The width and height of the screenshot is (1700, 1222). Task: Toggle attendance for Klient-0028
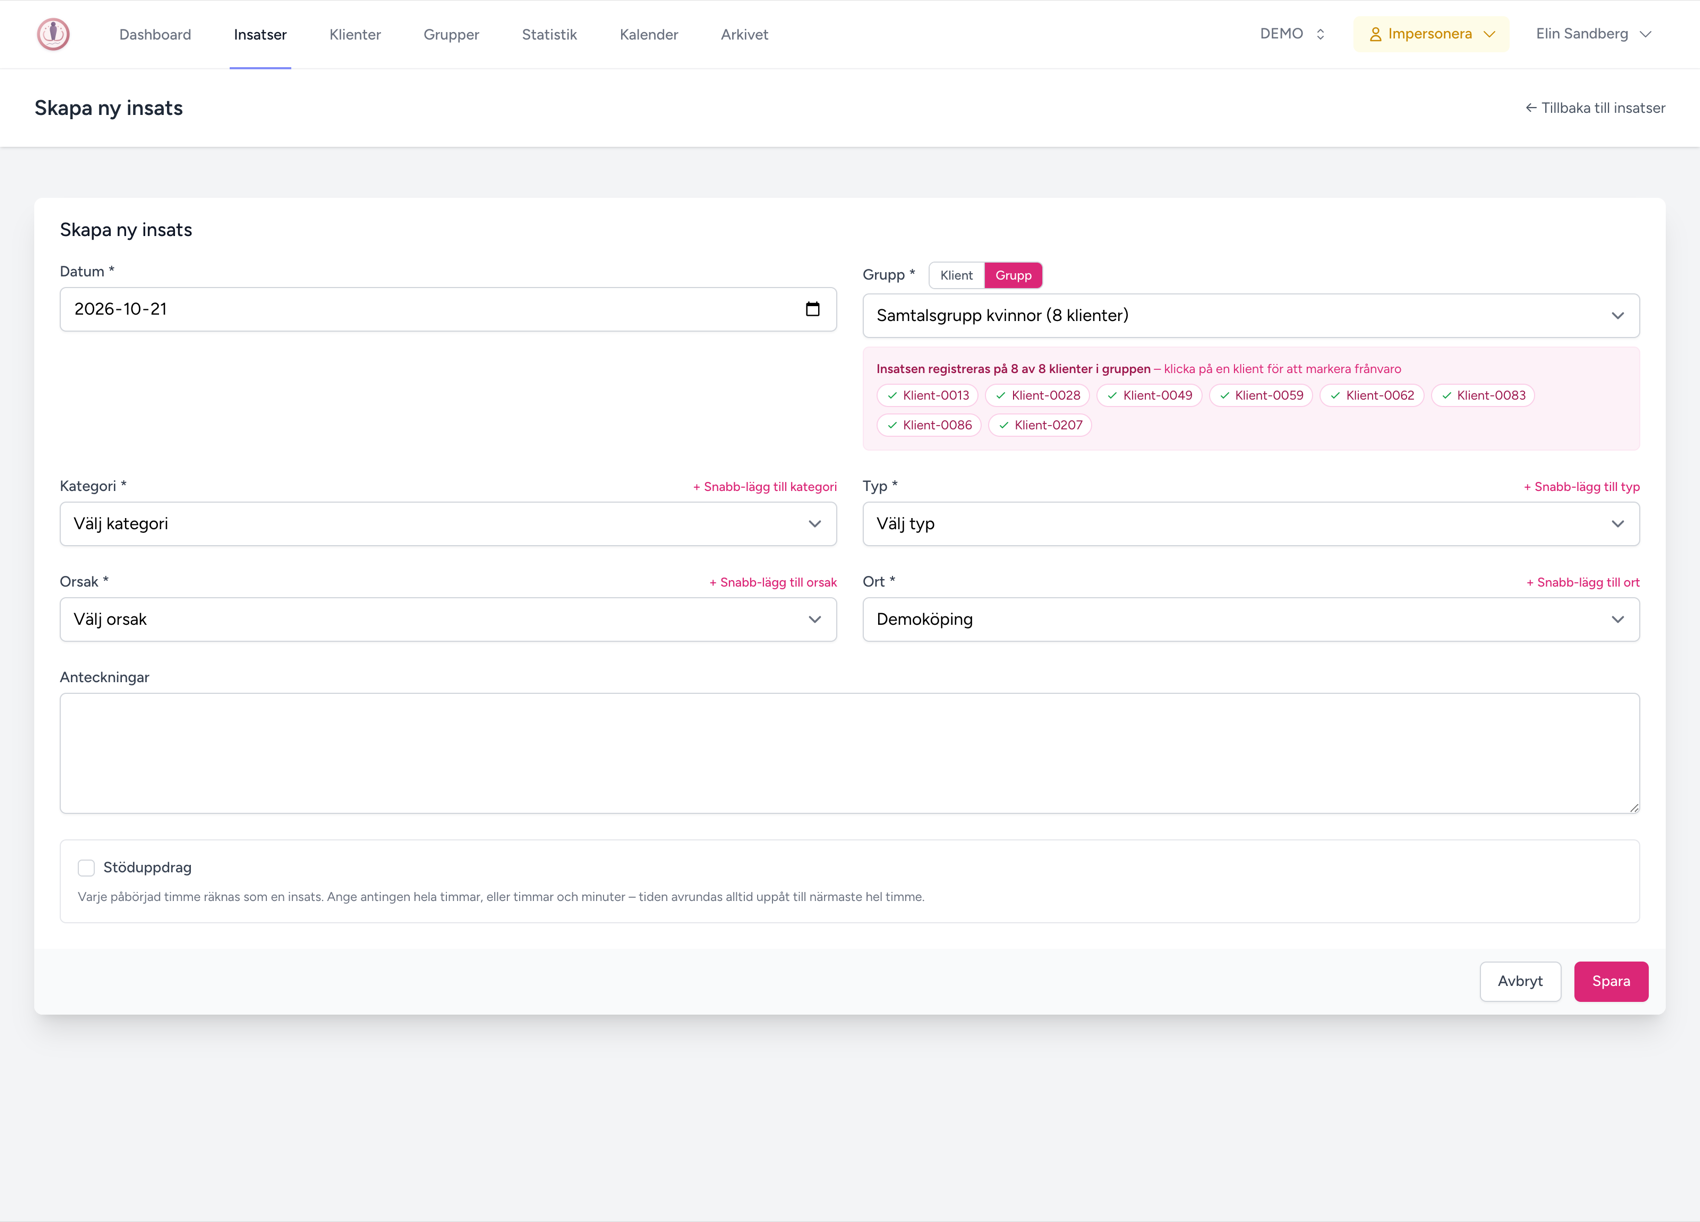point(1037,395)
